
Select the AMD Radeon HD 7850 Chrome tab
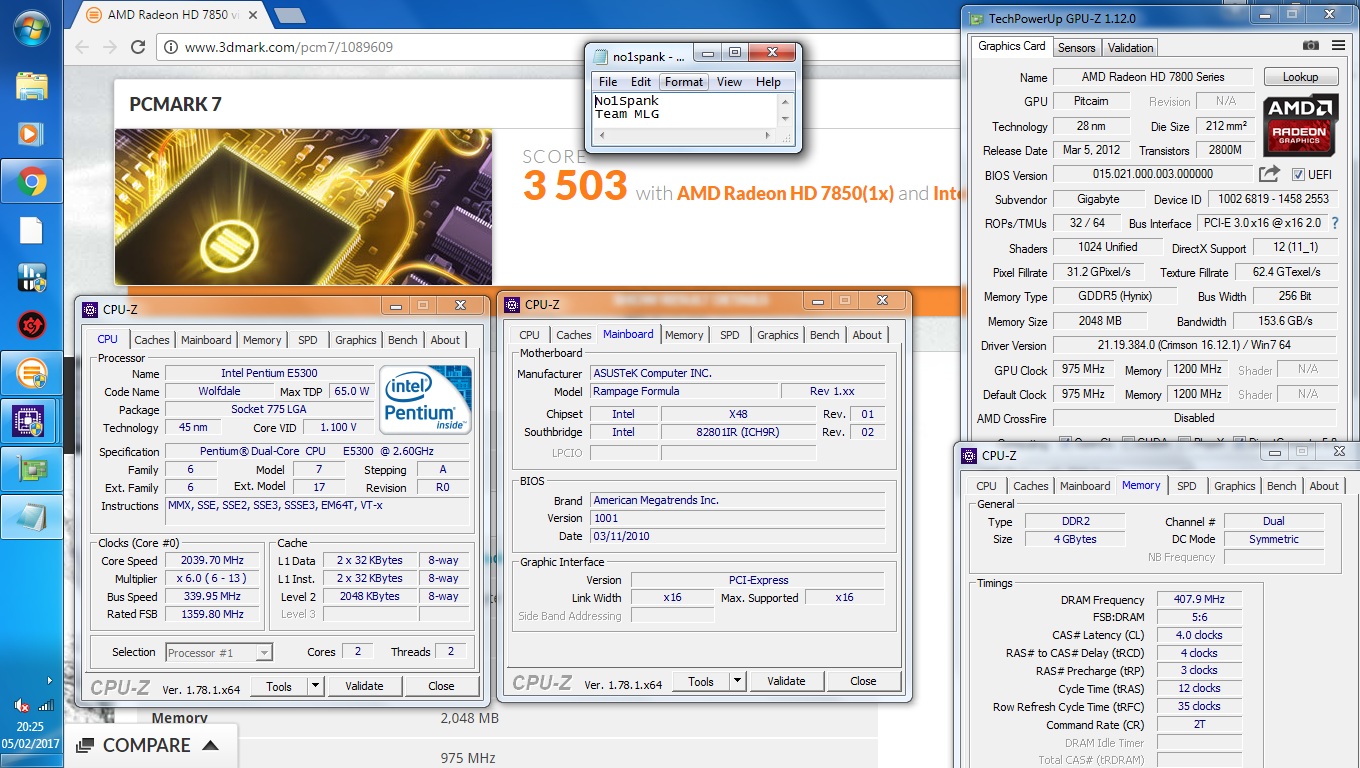[x=172, y=15]
